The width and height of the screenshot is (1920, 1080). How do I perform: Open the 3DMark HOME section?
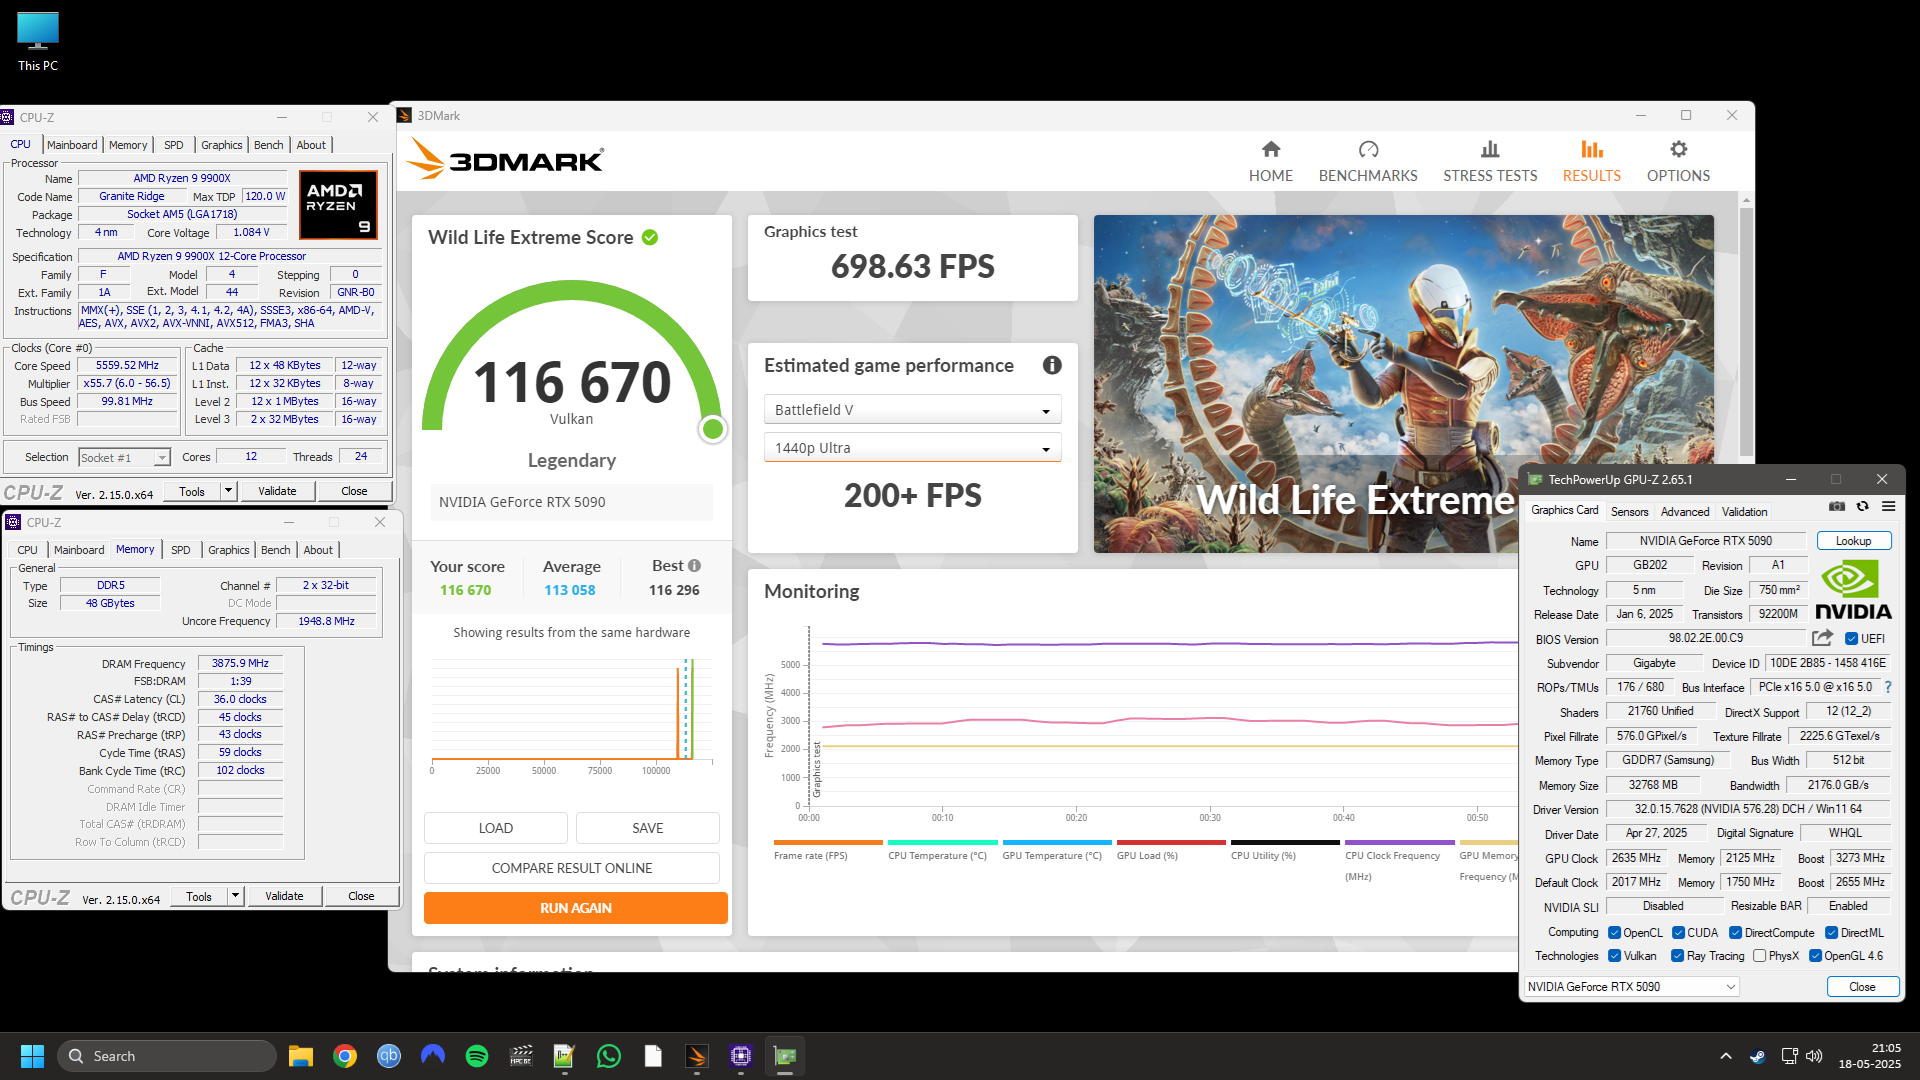tap(1270, 161)
